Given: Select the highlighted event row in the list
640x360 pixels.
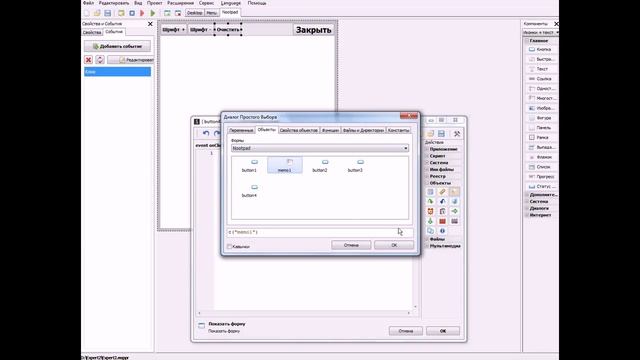Looking at the screenshot, I should (118, 72).
